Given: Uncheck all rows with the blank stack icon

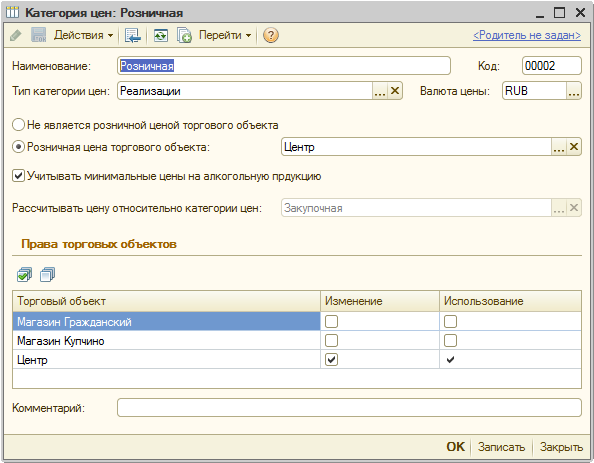Looking at the screenshot, I should pos(47,274).
